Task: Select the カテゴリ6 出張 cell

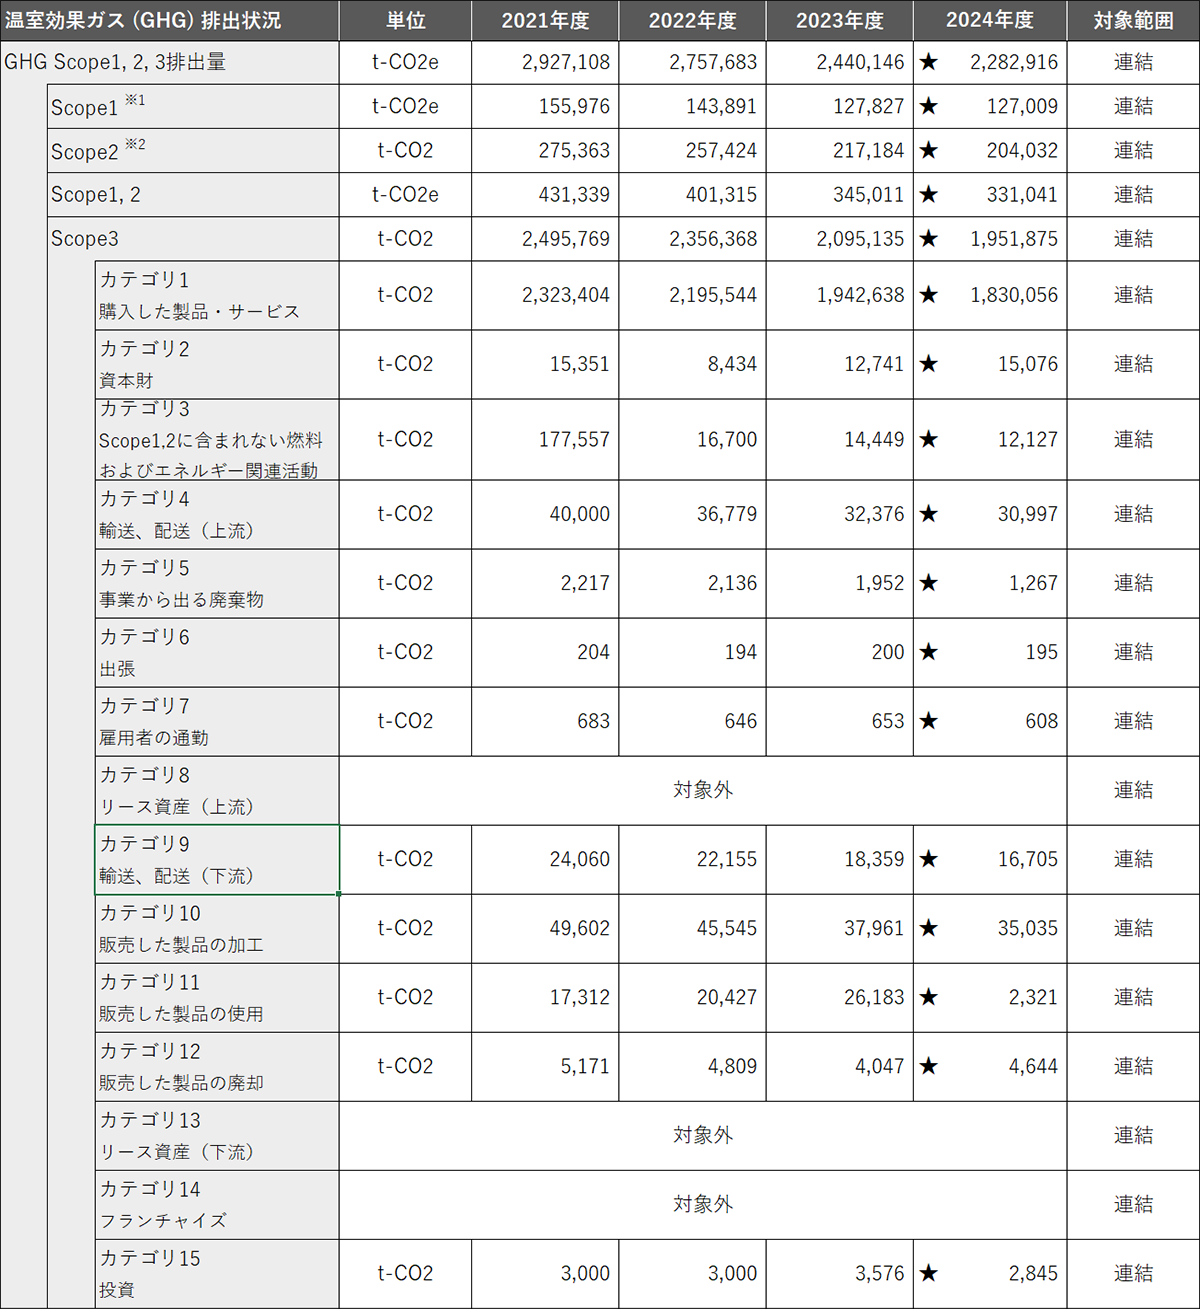Action: click(x=217, y=652)
